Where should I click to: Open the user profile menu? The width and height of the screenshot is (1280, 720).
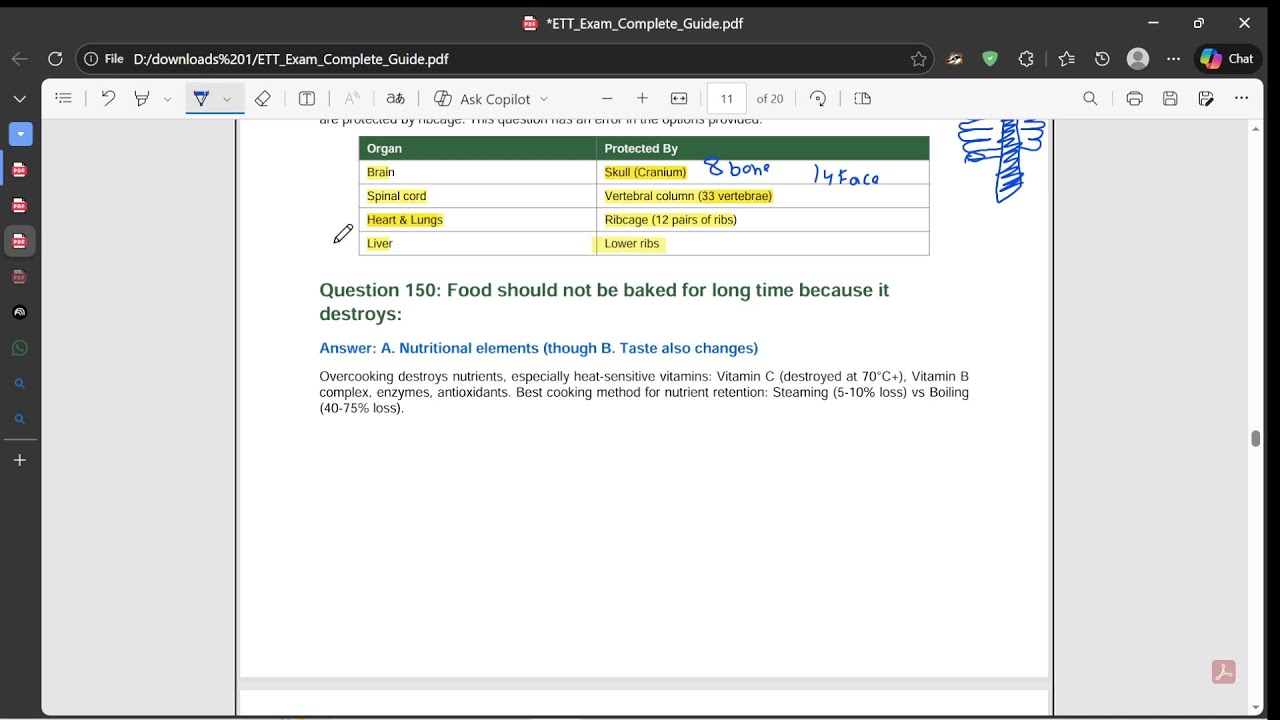(1138, 59)
